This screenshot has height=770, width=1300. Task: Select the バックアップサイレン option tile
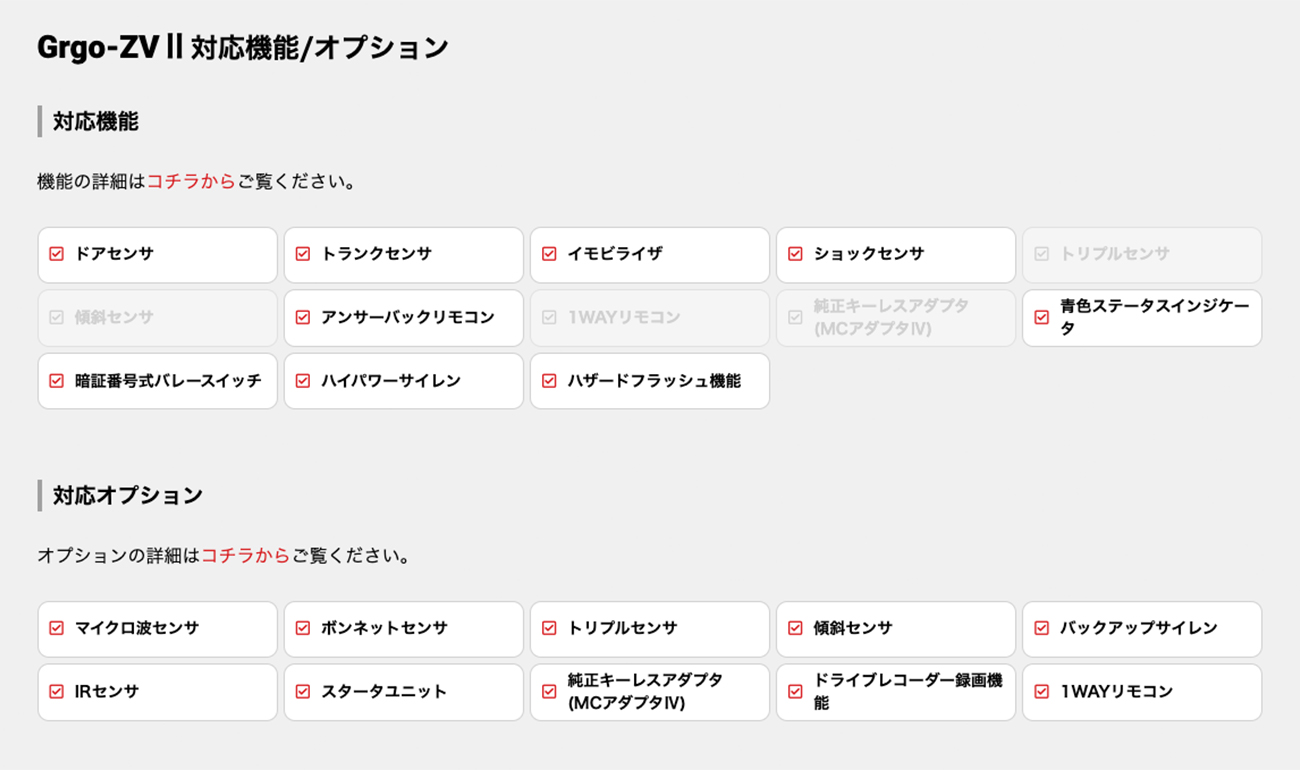1142,629
